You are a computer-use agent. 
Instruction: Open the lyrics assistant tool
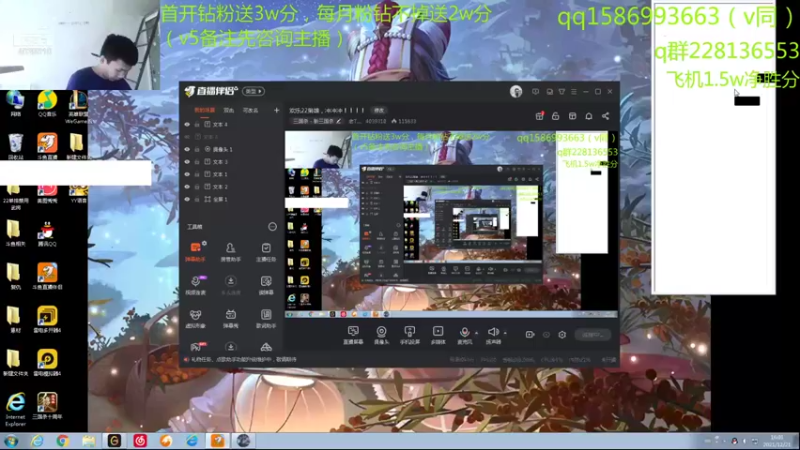[x=266, y=318]
